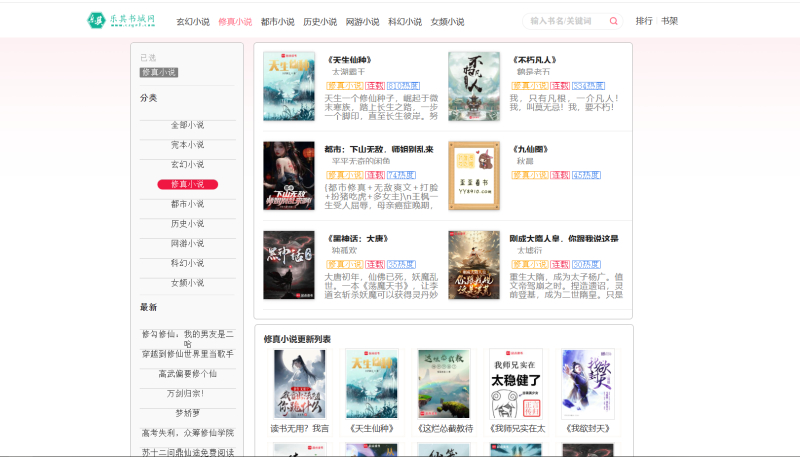The height and width of the screenshot is (457, 800).
Task: Open the 玄幻小说 top navigation item
Action: tap(193, 21)
